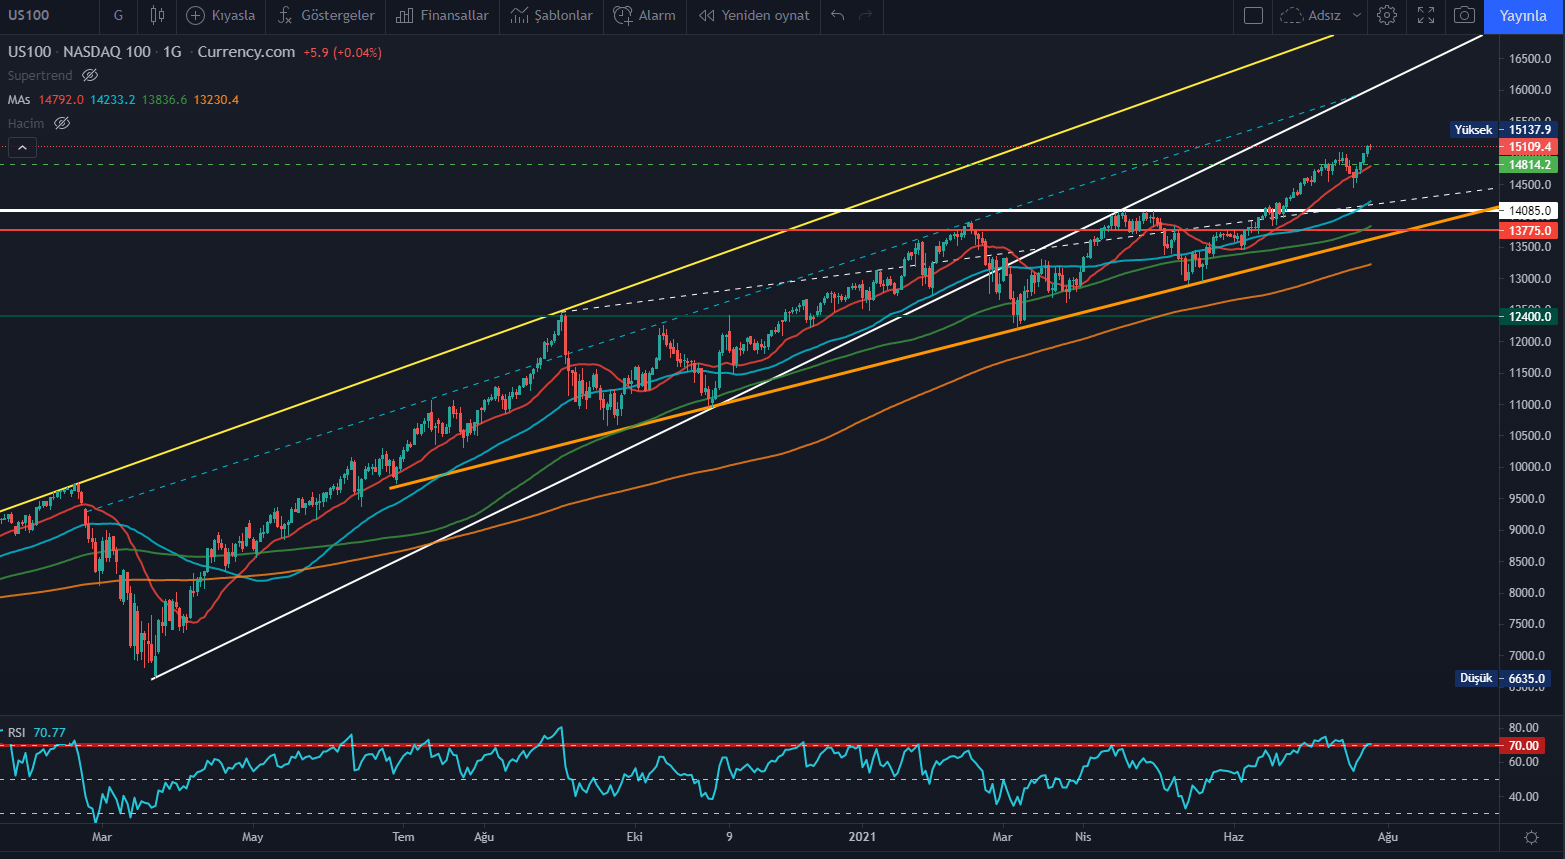The height and width of the screenshot is (859, 1565).
Task: Take a chart snapshot with camera
Action: (x=1464, y=16)
